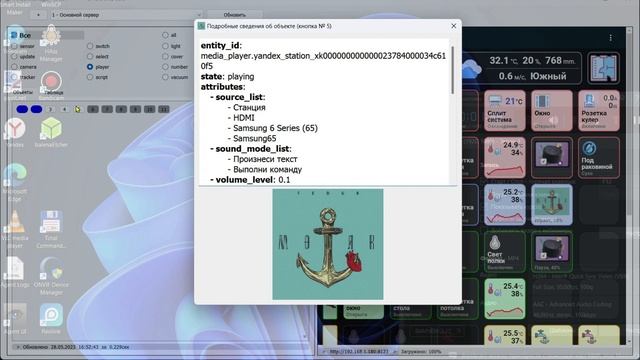Click dark object button number 11

point(164,109)
